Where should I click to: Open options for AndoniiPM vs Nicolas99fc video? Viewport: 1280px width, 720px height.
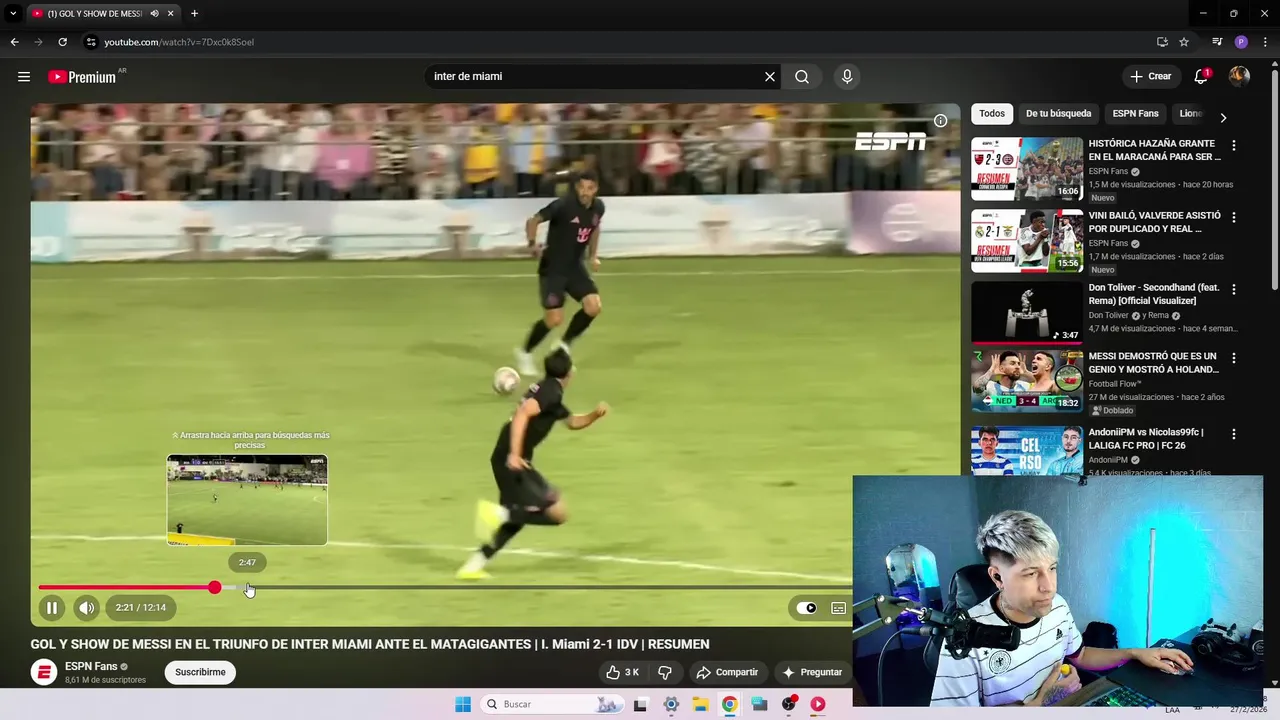point(1233,434)
